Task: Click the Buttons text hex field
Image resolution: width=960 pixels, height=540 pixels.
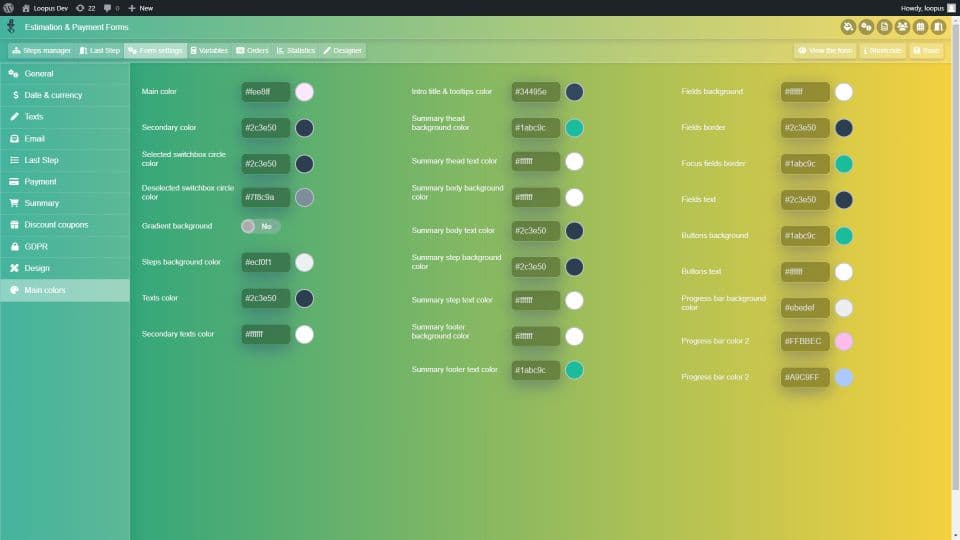Action: tap(805, 272)
